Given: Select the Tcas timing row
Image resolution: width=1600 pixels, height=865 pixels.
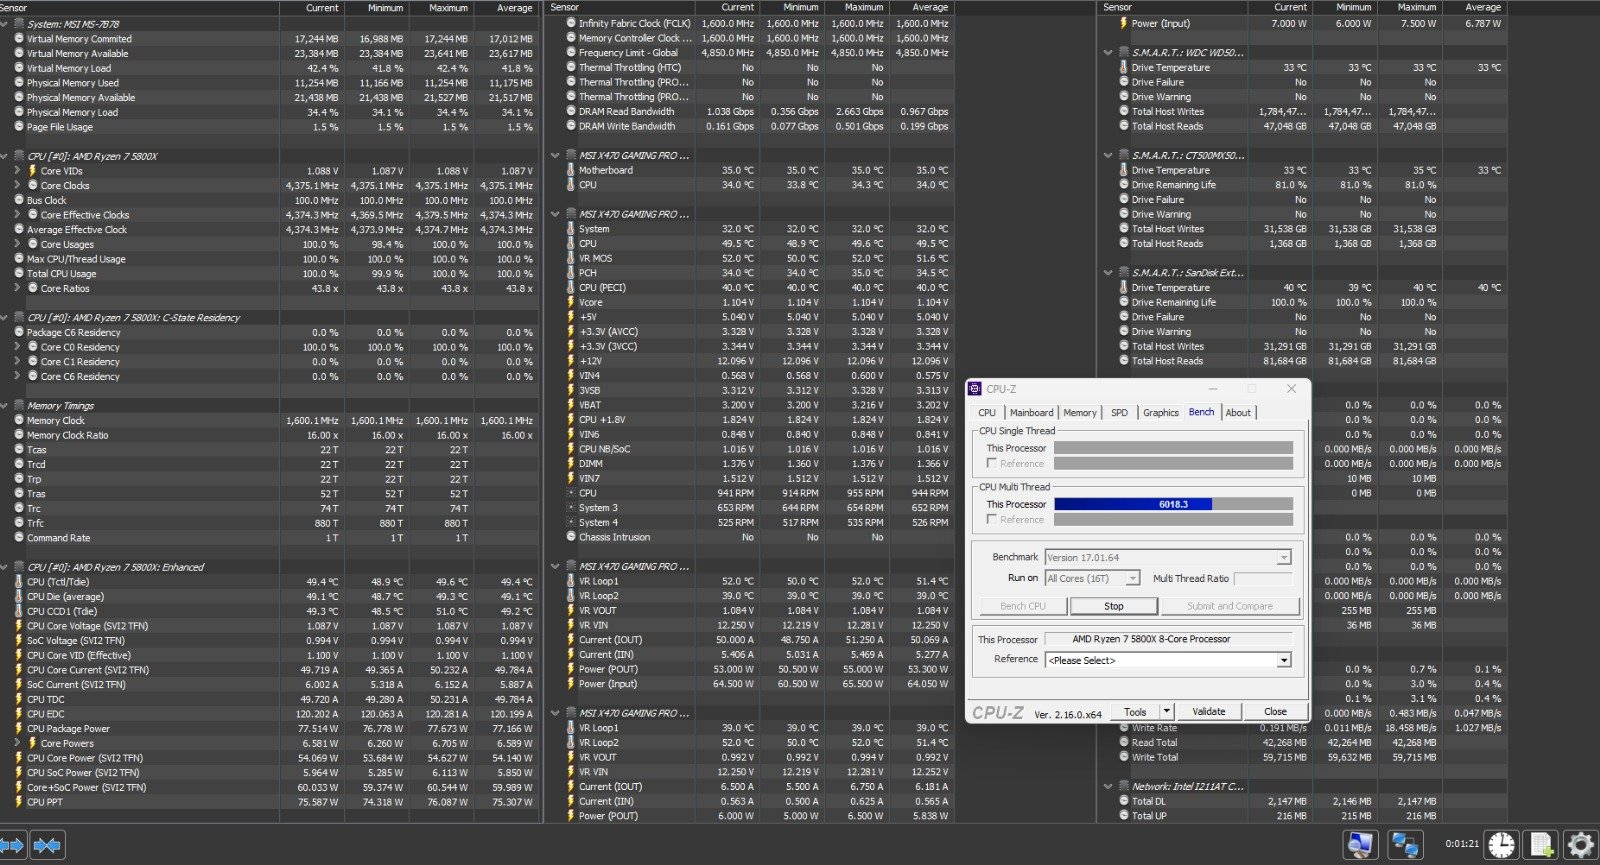Looking at the screenshot, I should click(270, 450).
